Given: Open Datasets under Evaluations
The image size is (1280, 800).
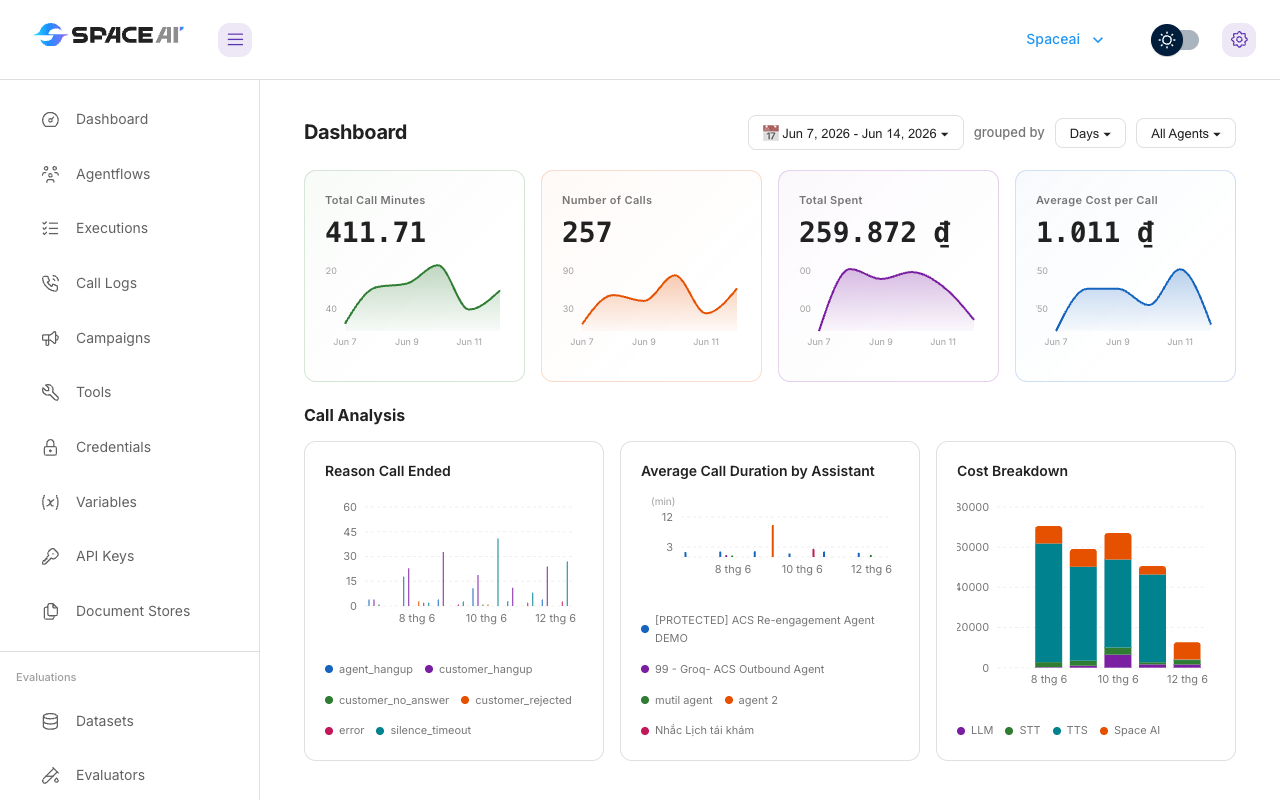Looking at the screenshot, I should pyautogui.click(x=130, y=721).
